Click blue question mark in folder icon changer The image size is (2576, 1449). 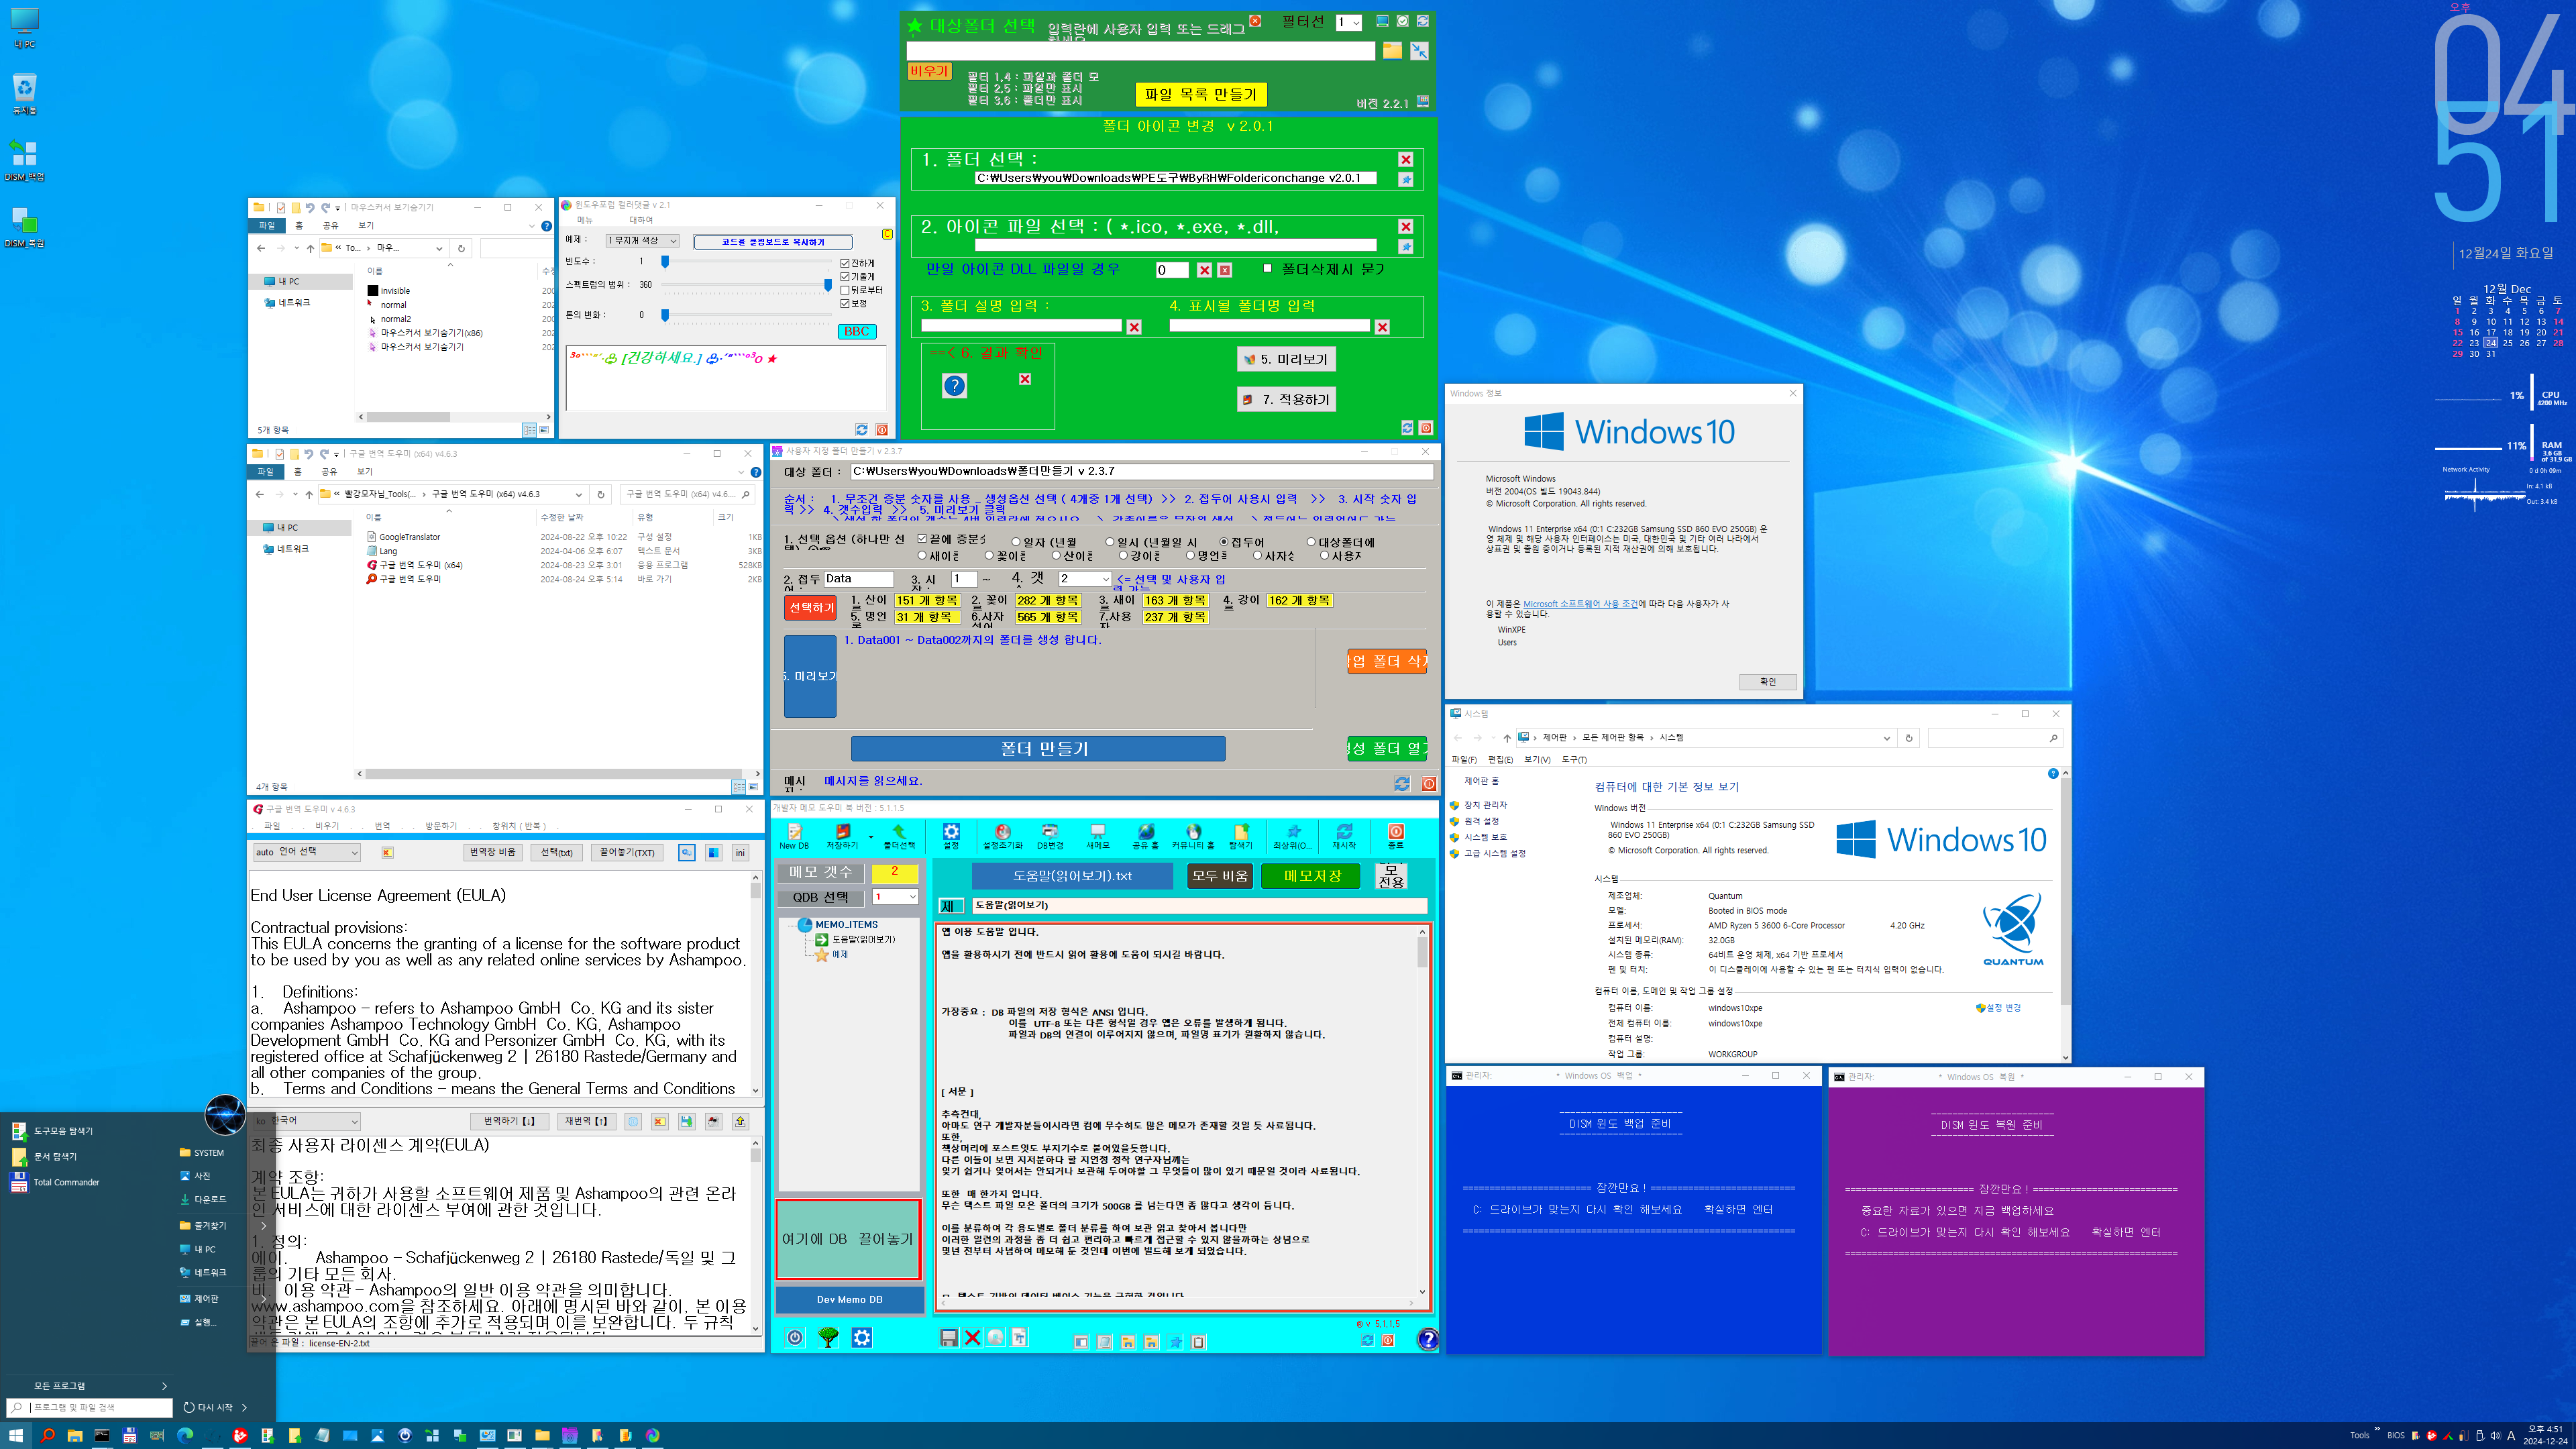coord(955,386)
